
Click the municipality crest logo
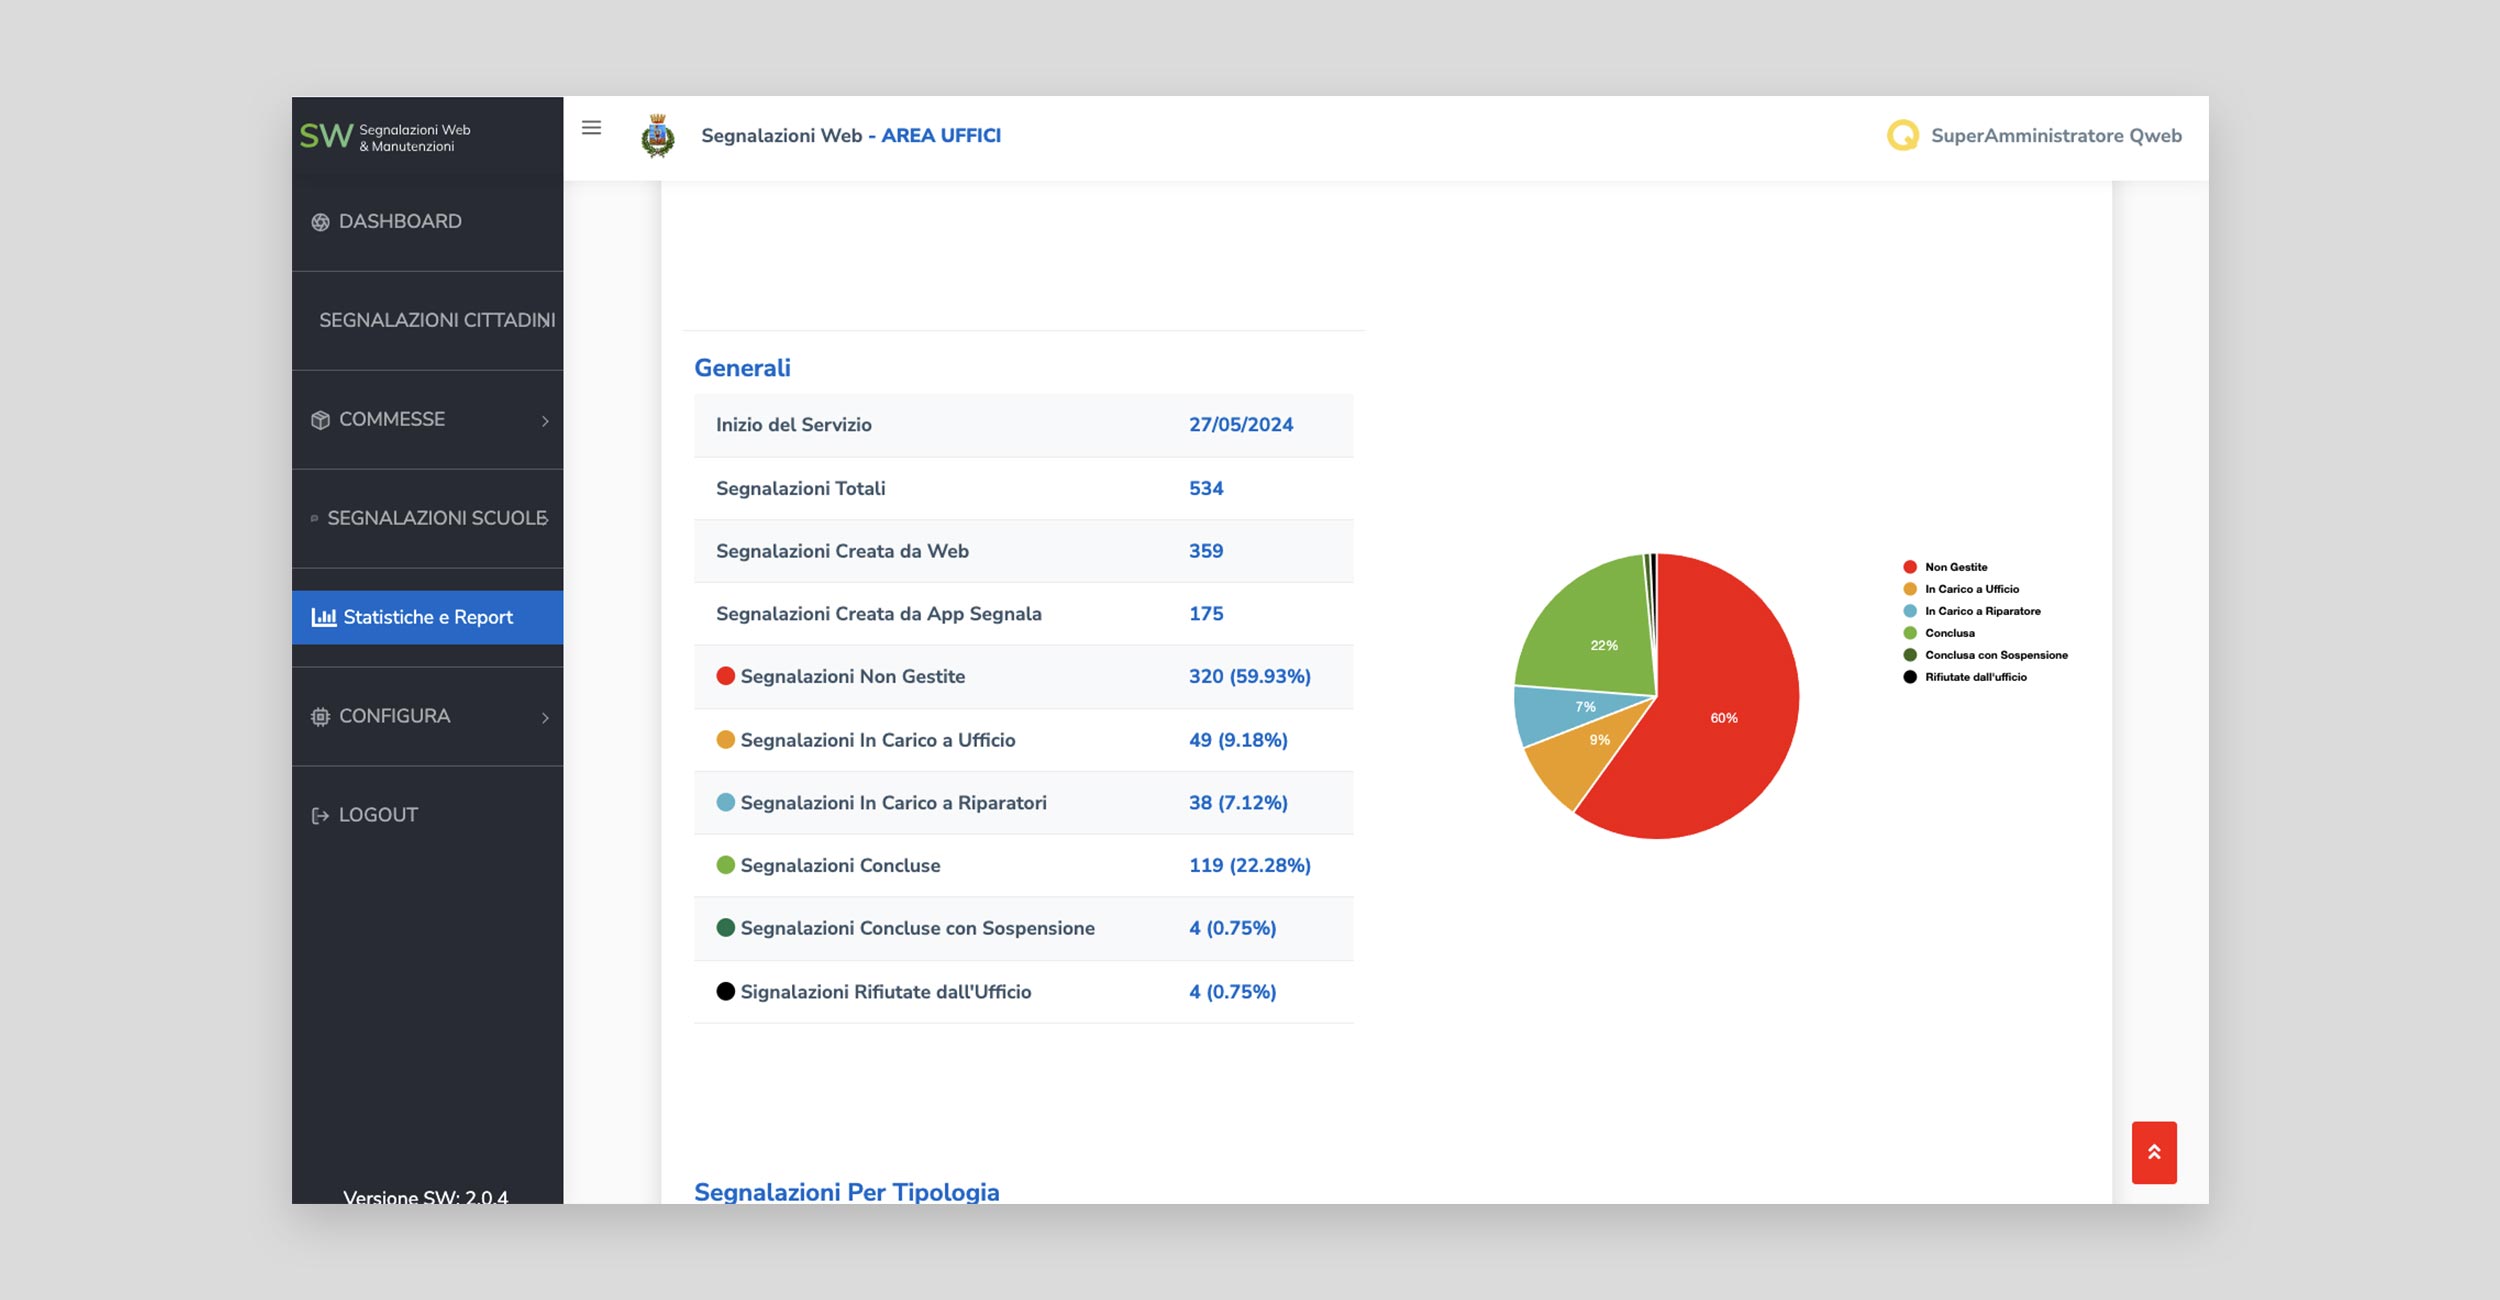point(657,136)
